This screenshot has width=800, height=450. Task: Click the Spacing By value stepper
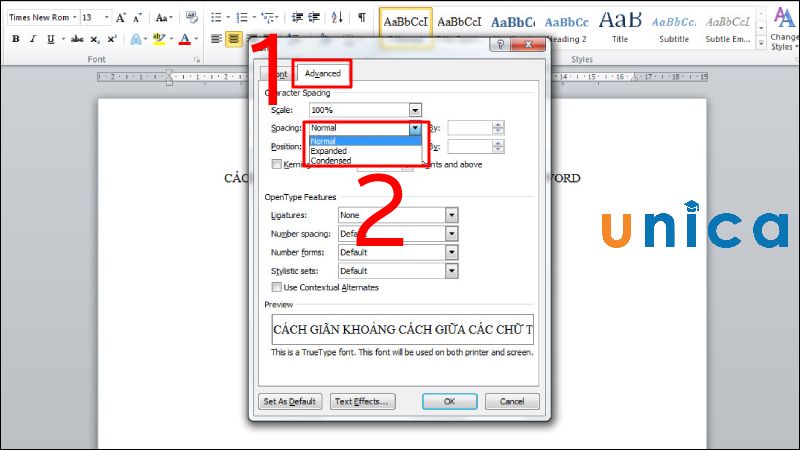click(x=498, y=128)
